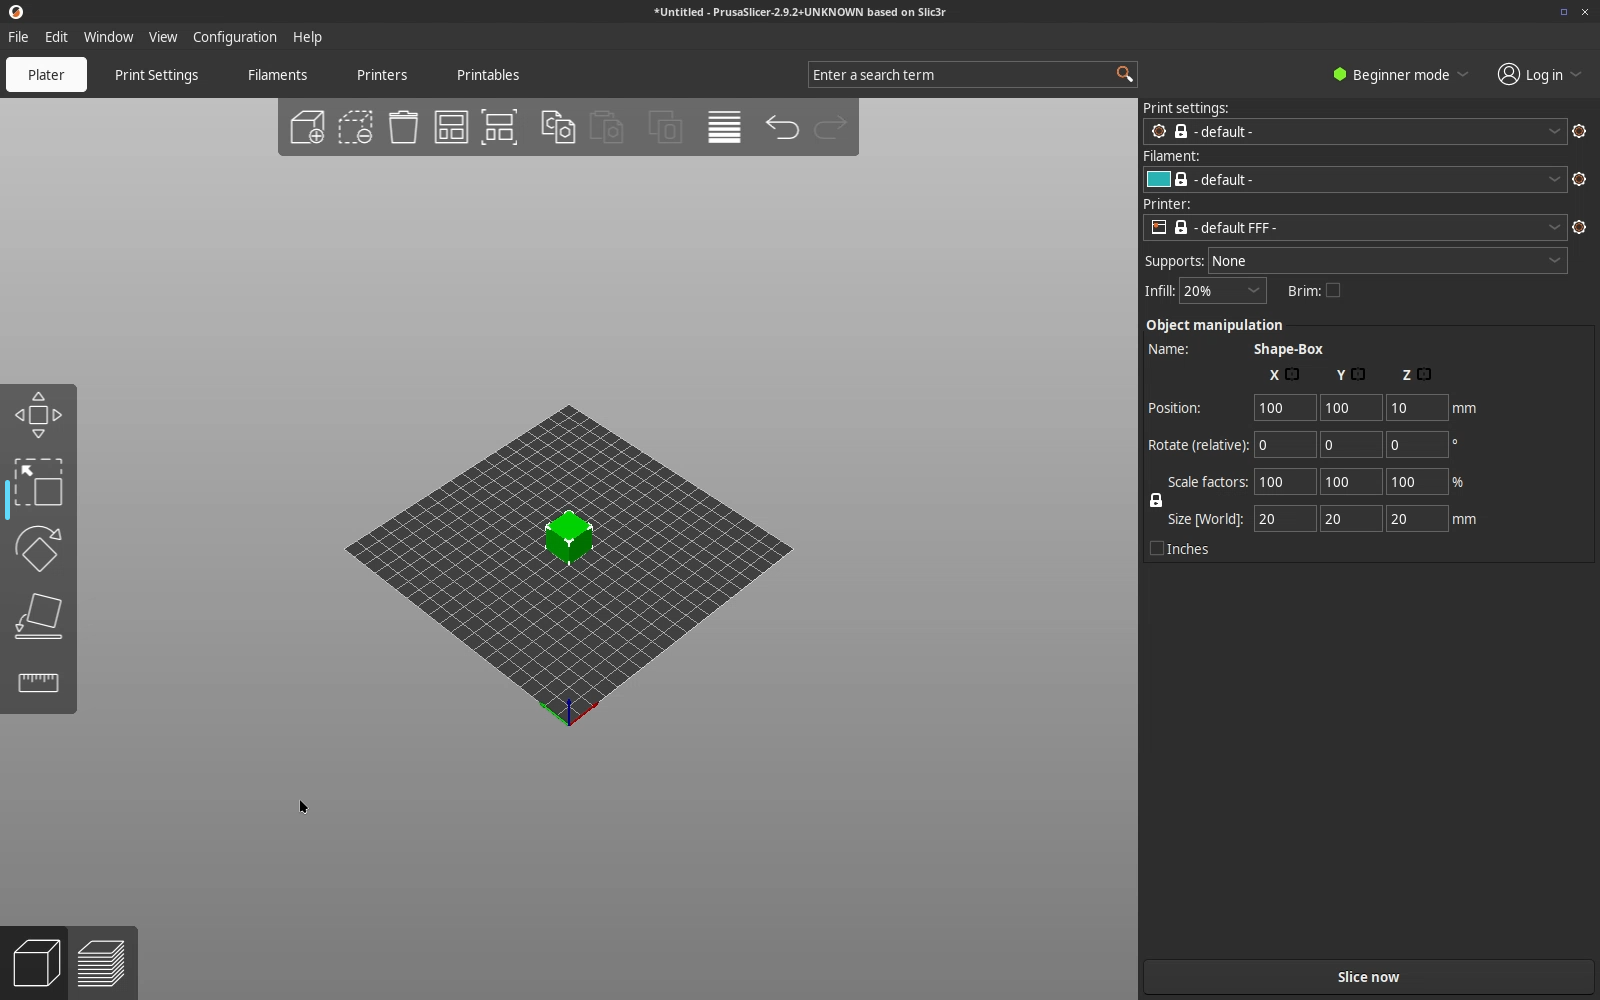Viewport: 1600px width, 1000px height.
Task: Click the Arrange selection icon
Action: tap(499, 127)
